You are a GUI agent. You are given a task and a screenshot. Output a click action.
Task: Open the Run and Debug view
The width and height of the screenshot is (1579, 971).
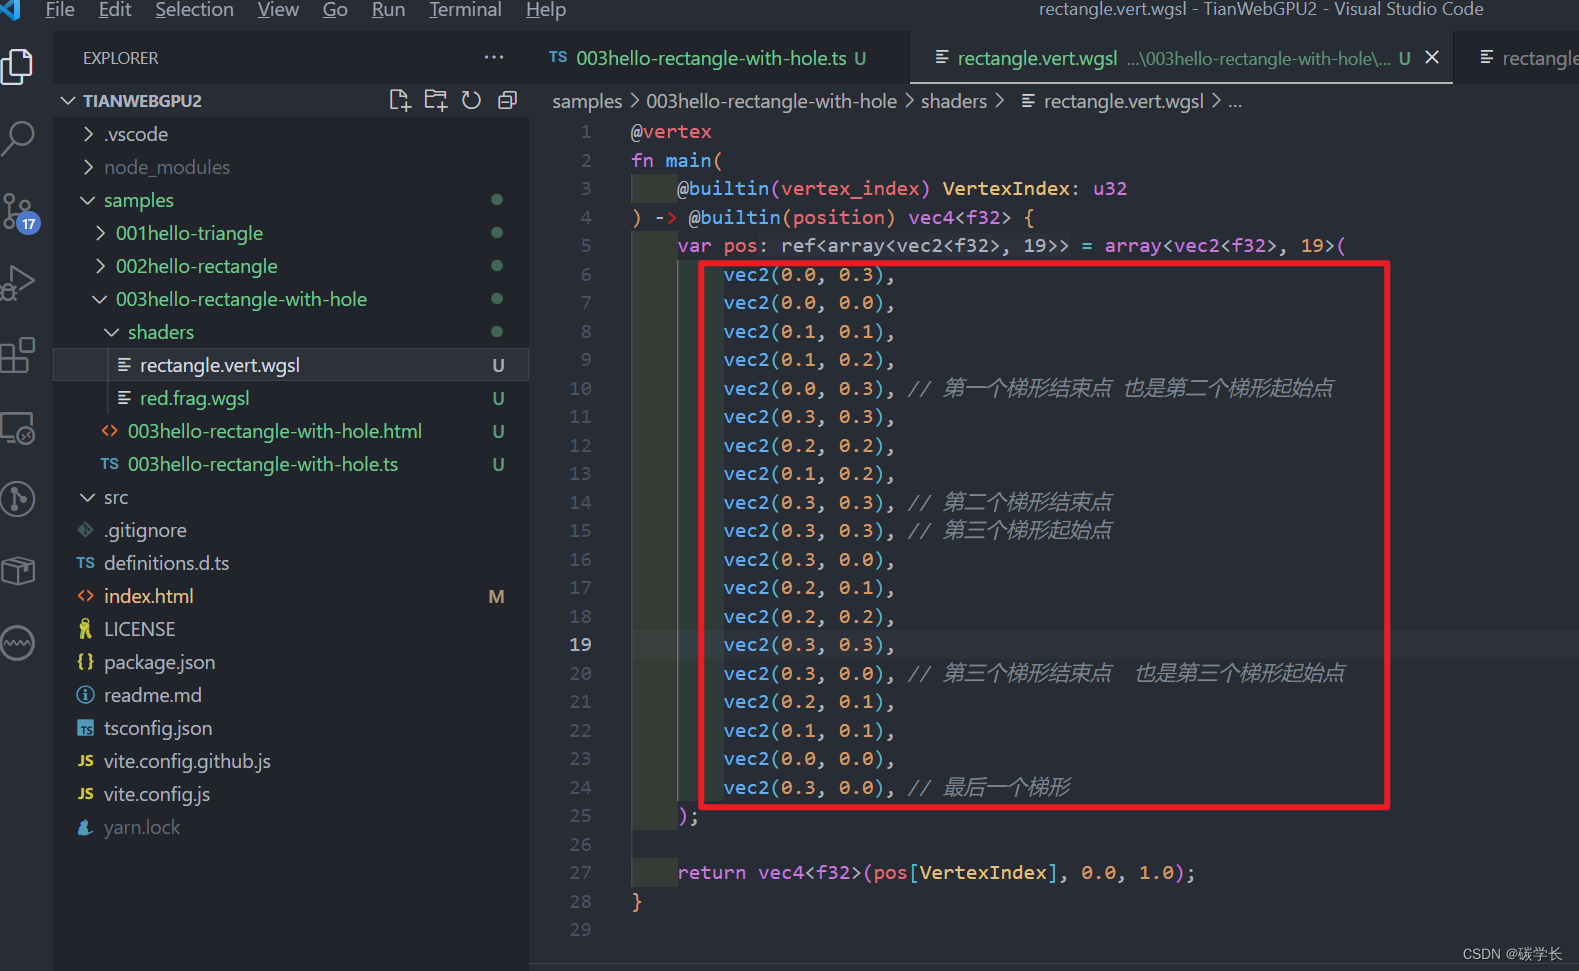click(x=18, y=283)
